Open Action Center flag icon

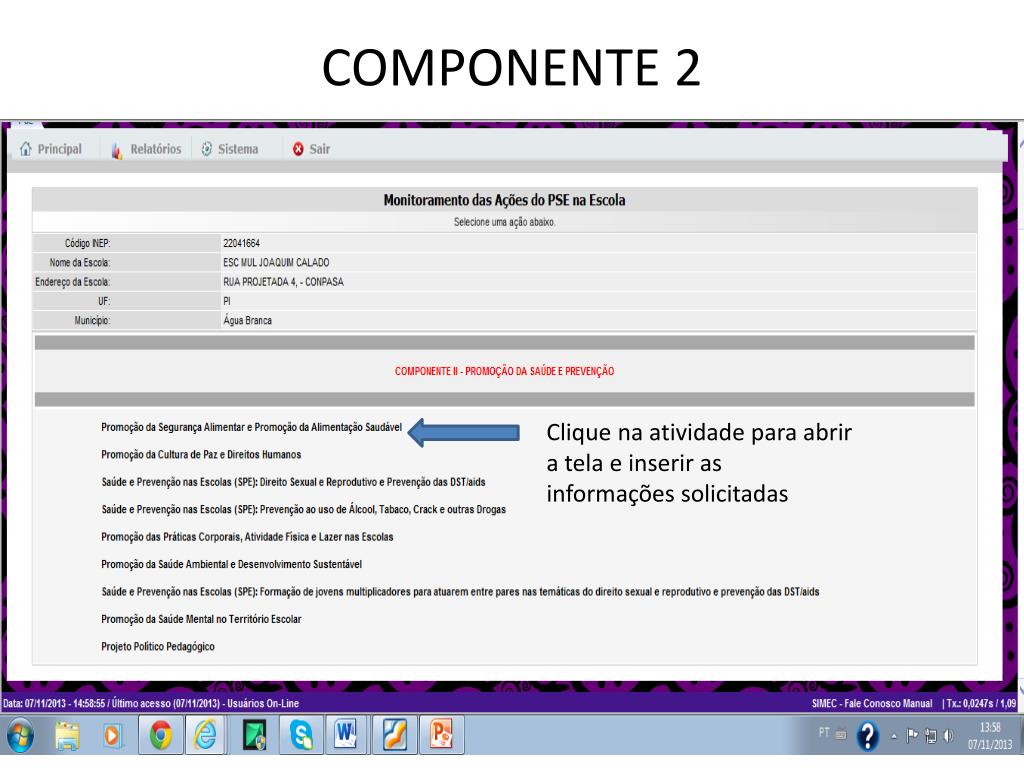(912, 736)
